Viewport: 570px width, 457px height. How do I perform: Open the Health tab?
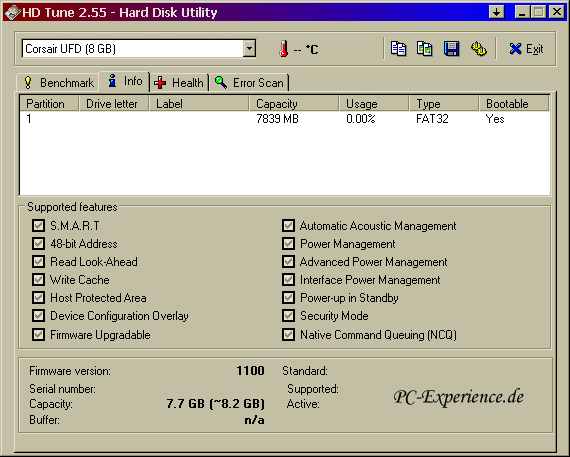178,83
